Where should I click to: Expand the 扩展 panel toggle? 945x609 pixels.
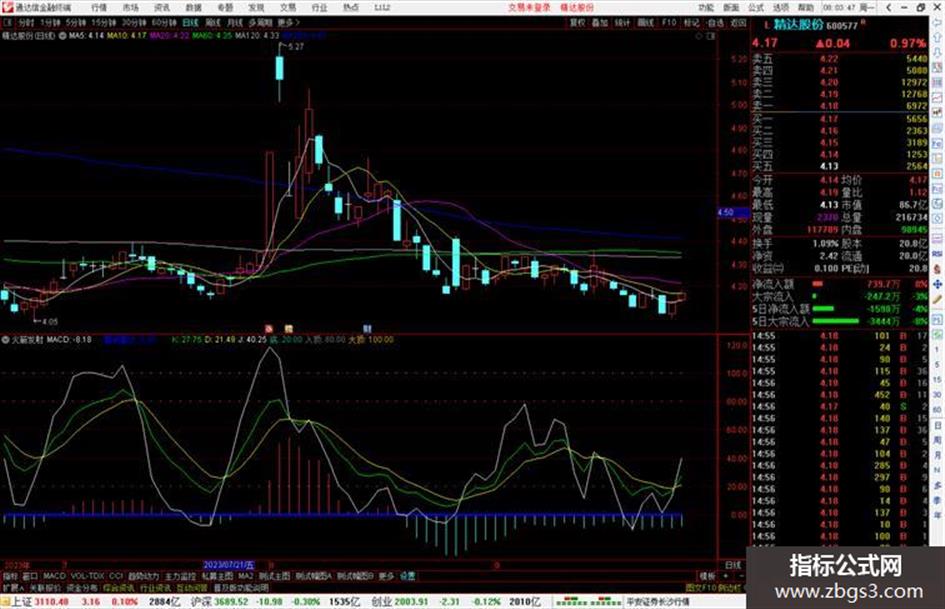pos(13,587)
